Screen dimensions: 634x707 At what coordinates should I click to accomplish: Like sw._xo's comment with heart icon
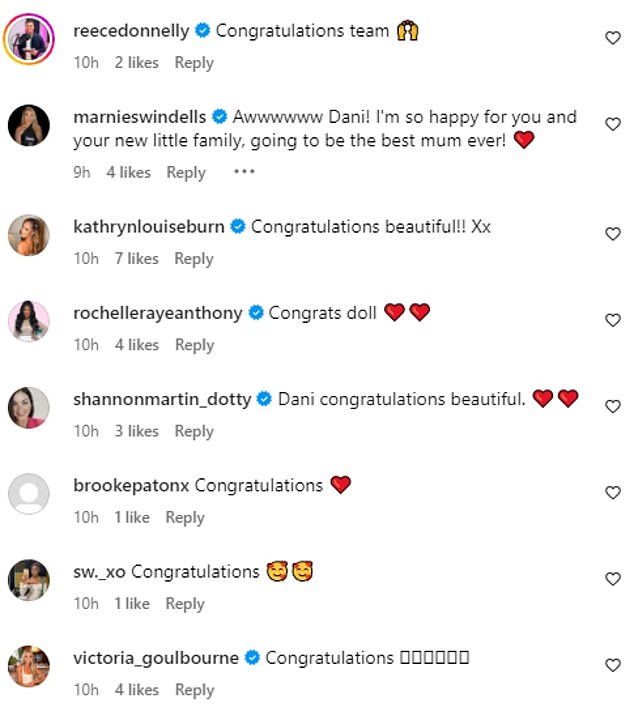click(x=613, y=578)
